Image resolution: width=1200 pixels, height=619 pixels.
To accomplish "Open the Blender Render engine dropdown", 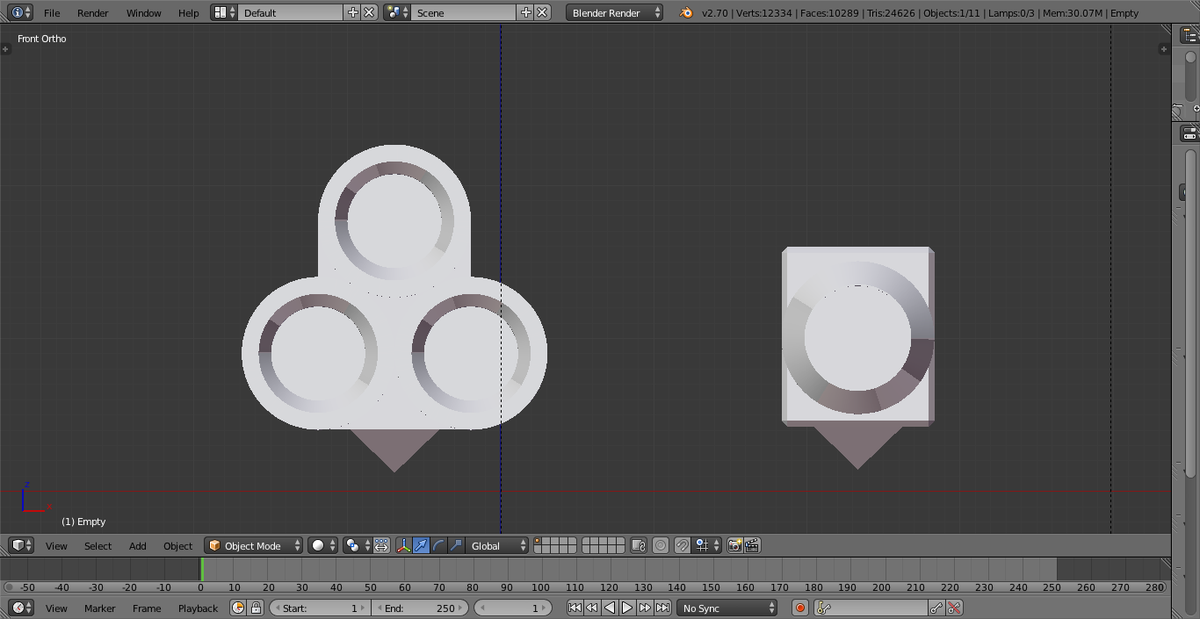I will pyautogui.click(x=615, y=13).
